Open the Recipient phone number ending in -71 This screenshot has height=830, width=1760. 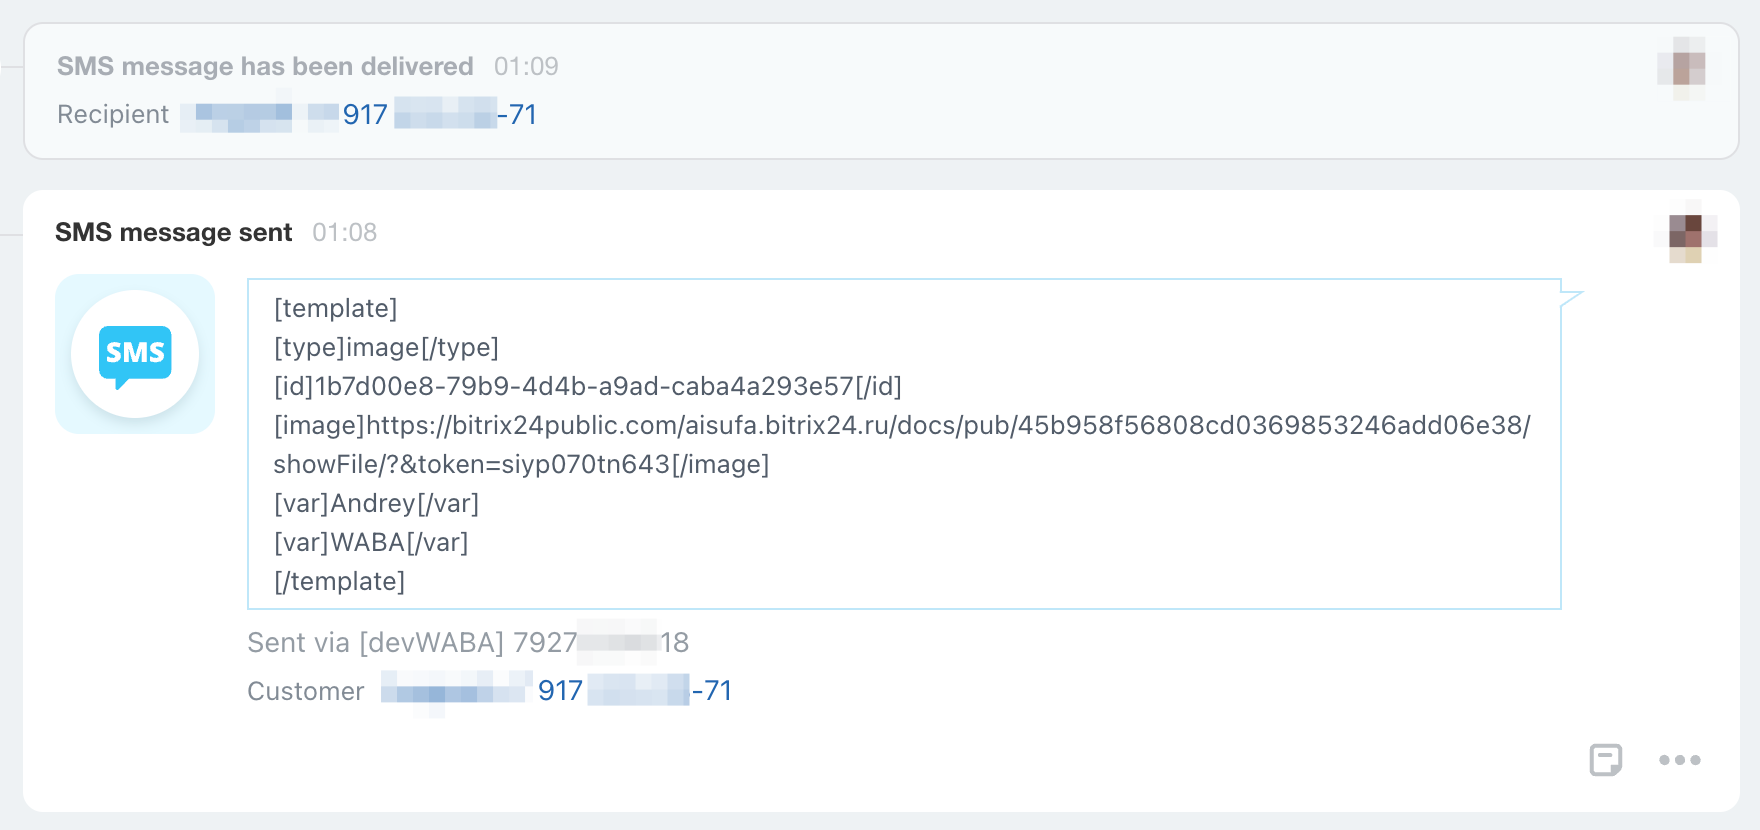pos(439,115)
